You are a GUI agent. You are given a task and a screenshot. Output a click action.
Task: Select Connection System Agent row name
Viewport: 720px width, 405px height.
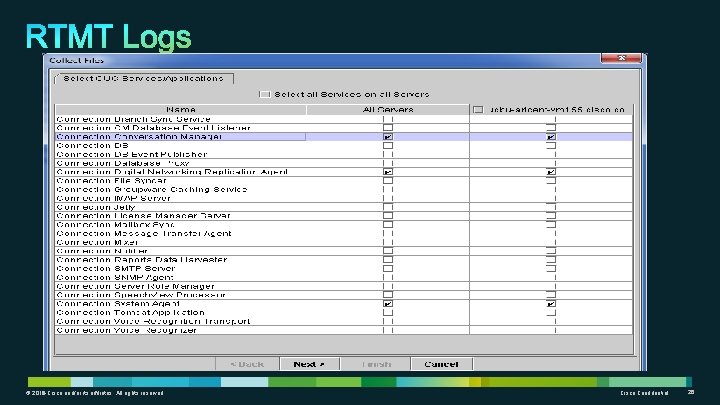coord(118,304)
